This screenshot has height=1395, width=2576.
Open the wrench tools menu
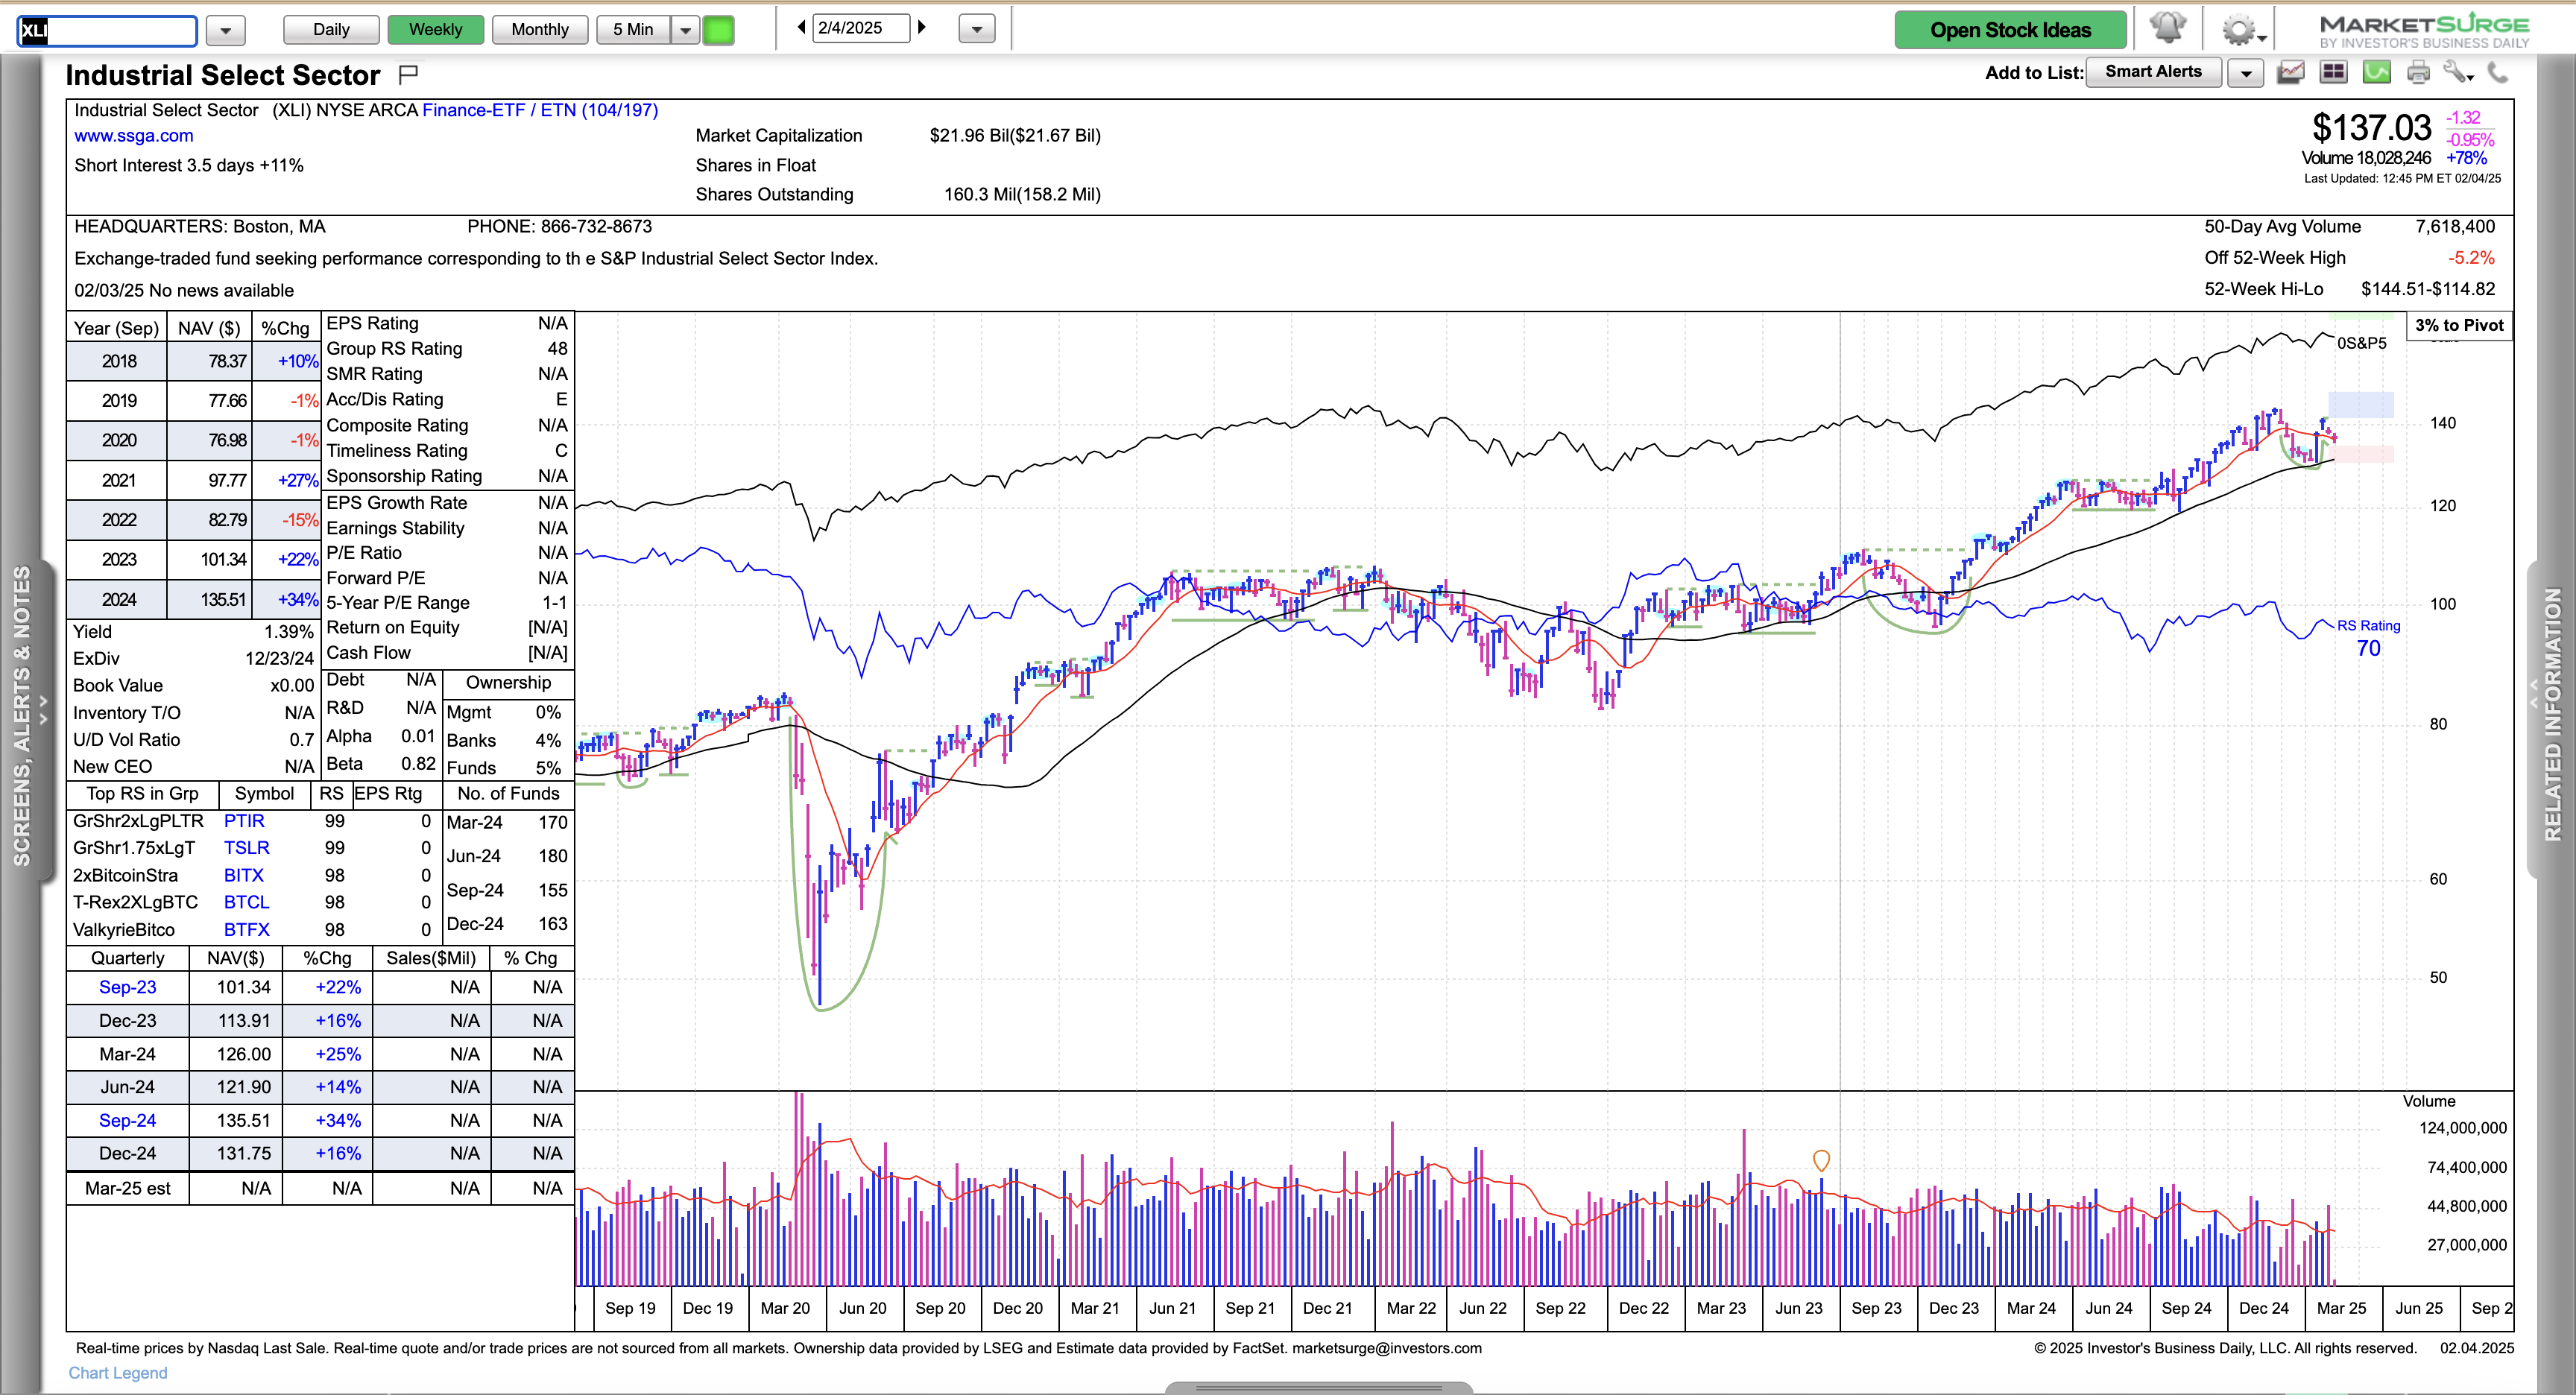coord(2457,72)
